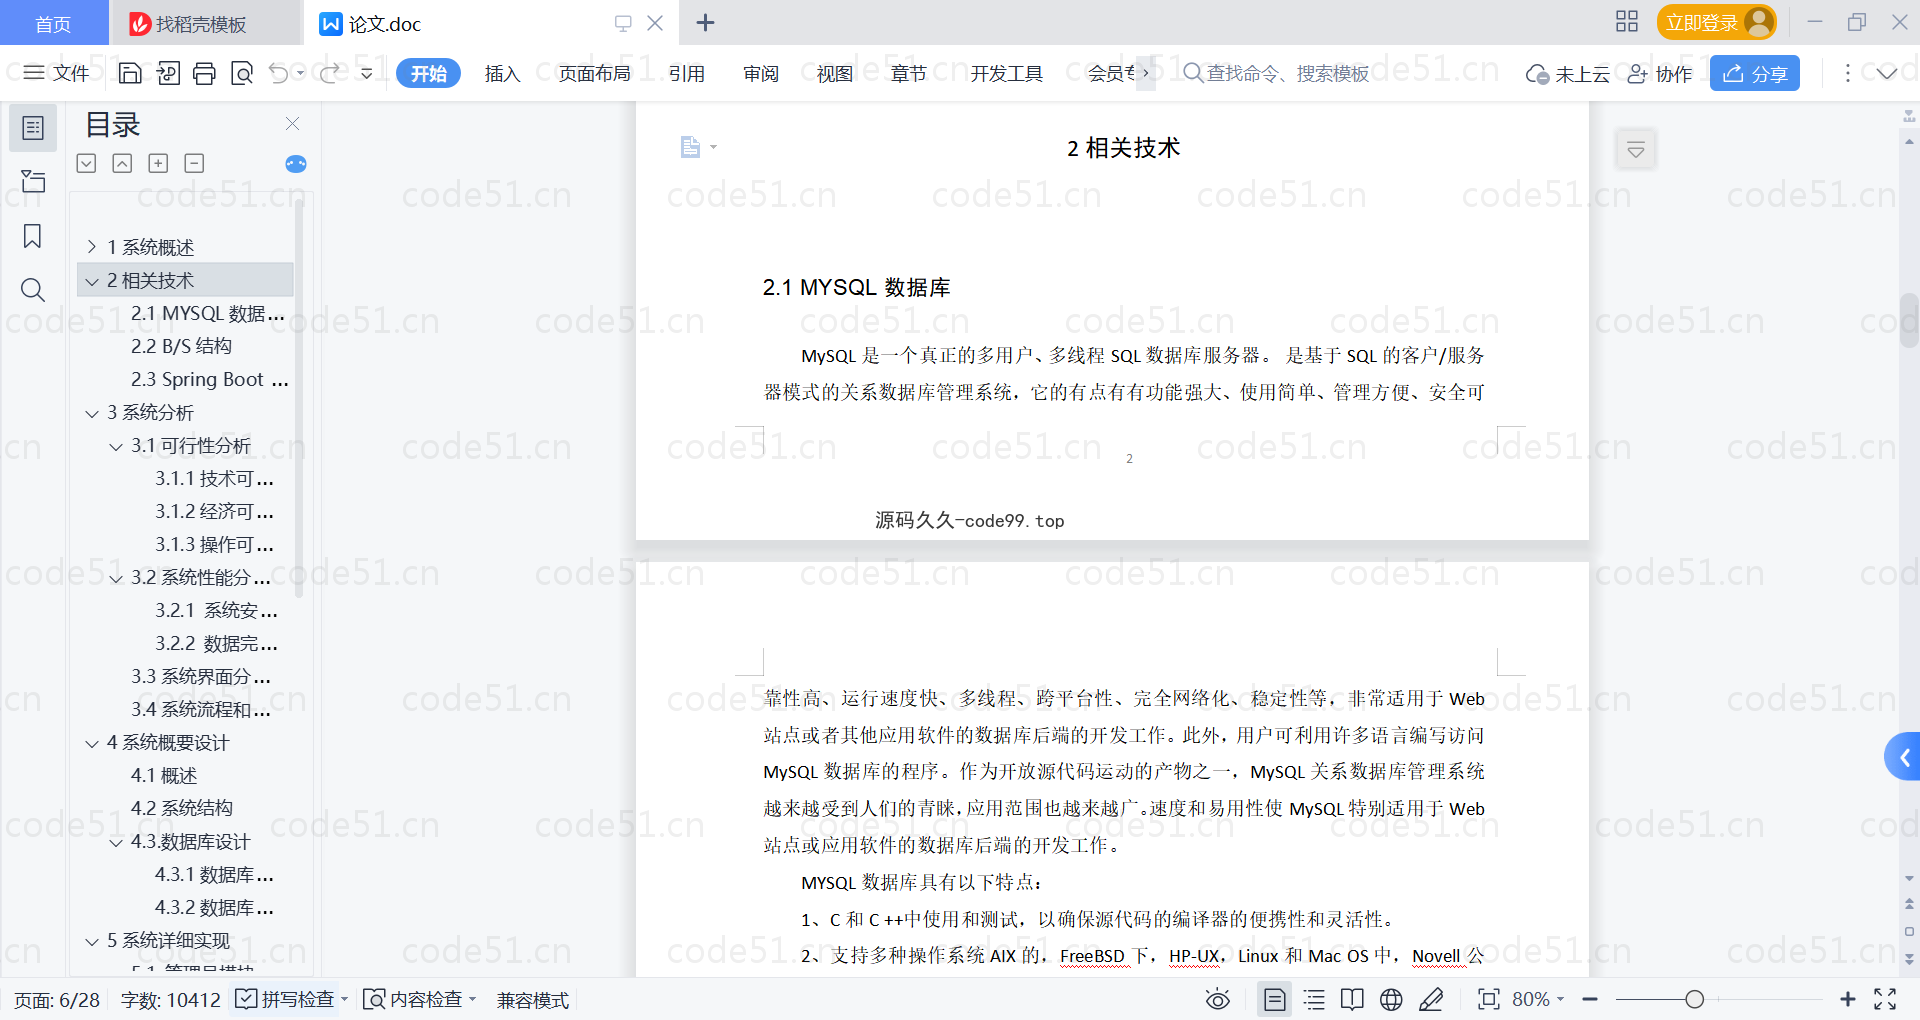Click the fit page zoom icon
Viewport: 1920px width, 1020px height.
pyautogui.click(x=1489, y=999)
